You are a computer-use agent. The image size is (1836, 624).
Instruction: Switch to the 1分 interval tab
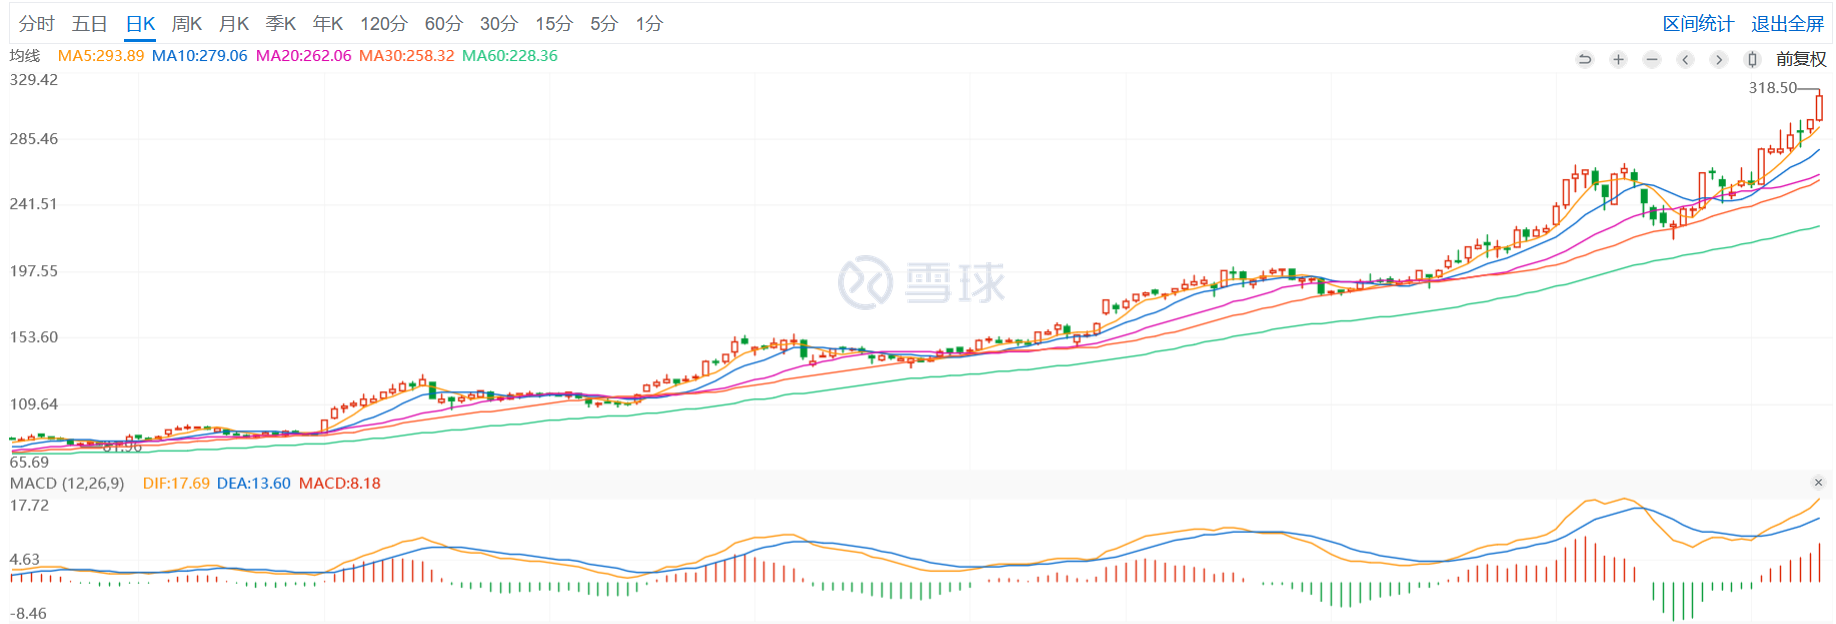pyautogui.click(x=649, y=24)
